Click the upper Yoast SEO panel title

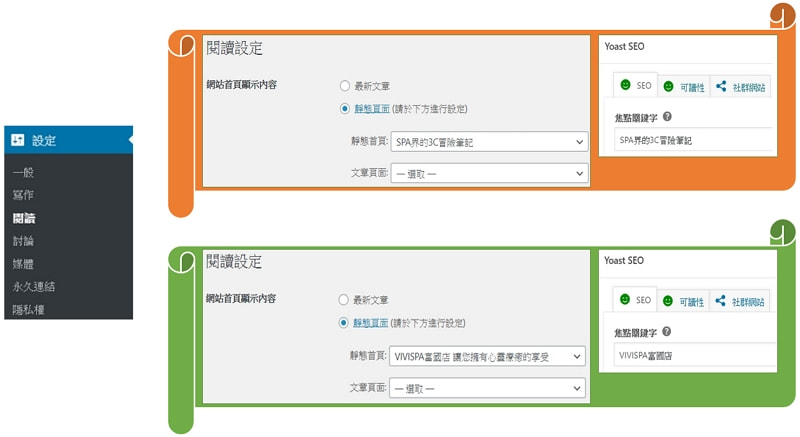pos(624,46)
